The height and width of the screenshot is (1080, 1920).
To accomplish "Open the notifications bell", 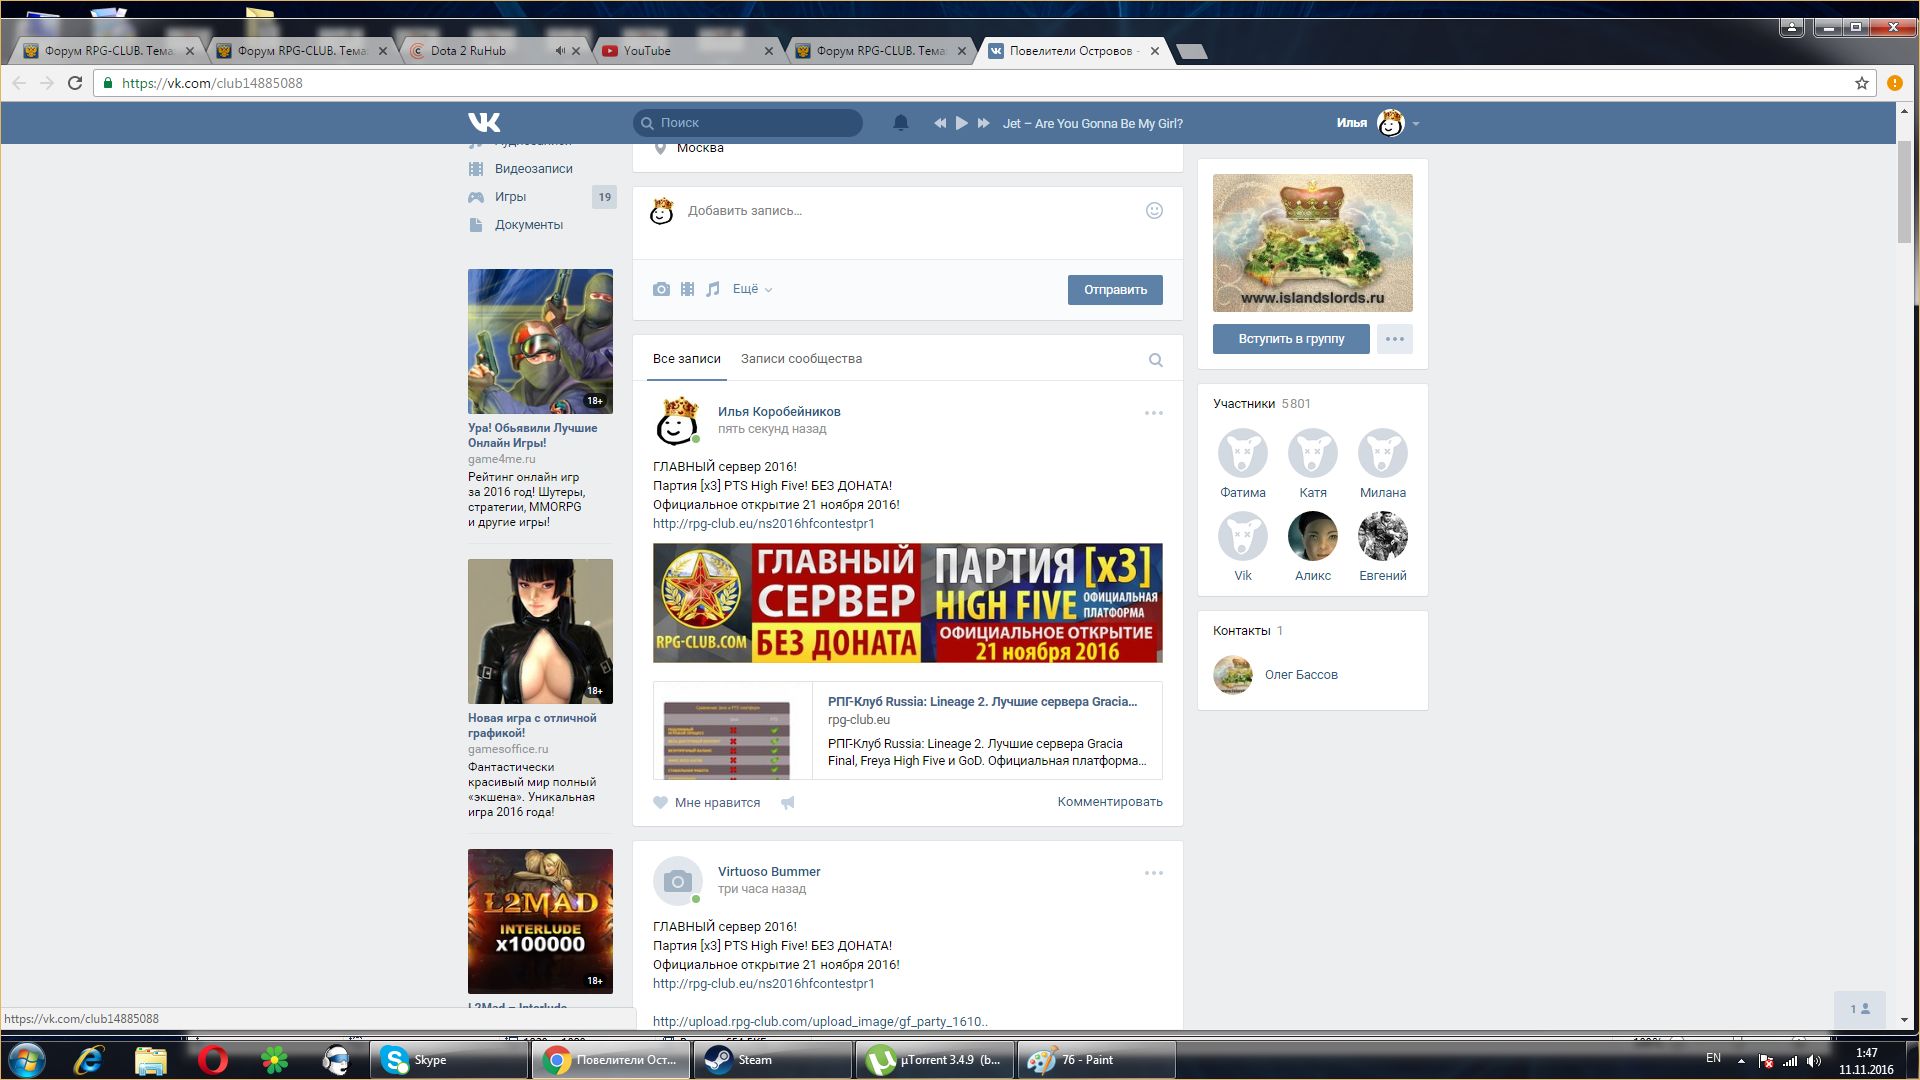I will (900, 123).
